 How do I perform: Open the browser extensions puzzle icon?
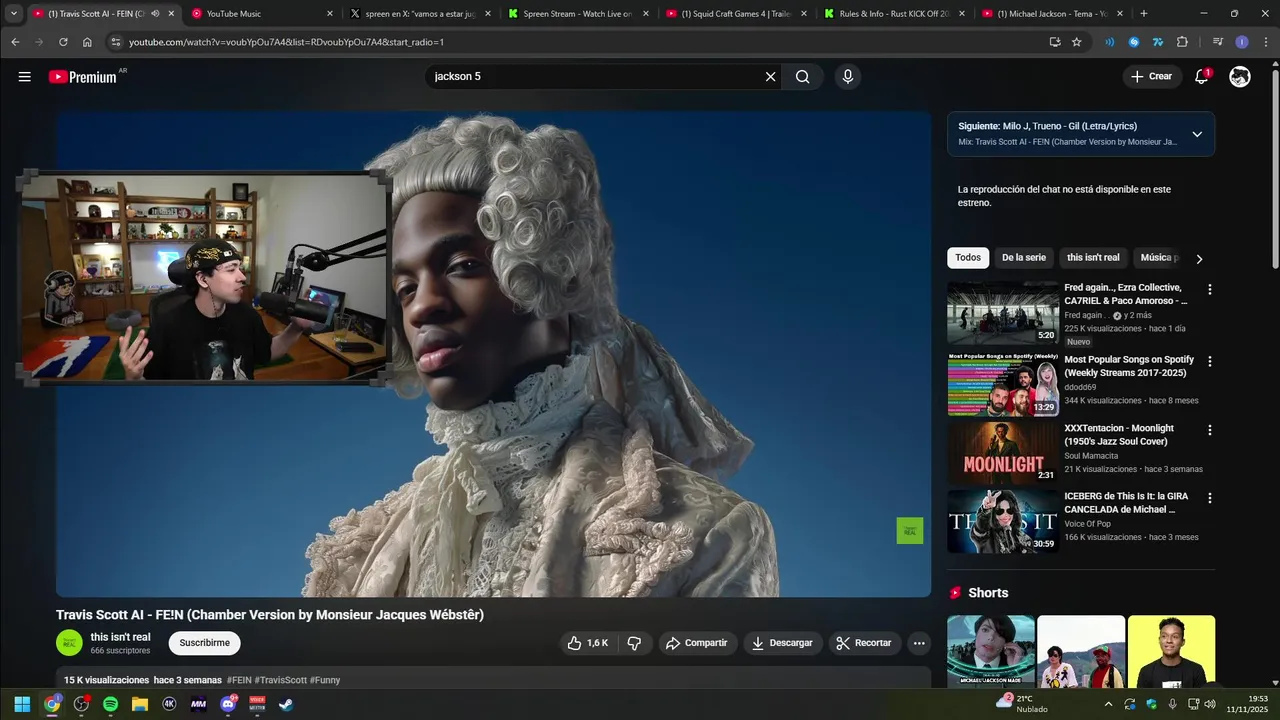click(x=1182, y=42)
